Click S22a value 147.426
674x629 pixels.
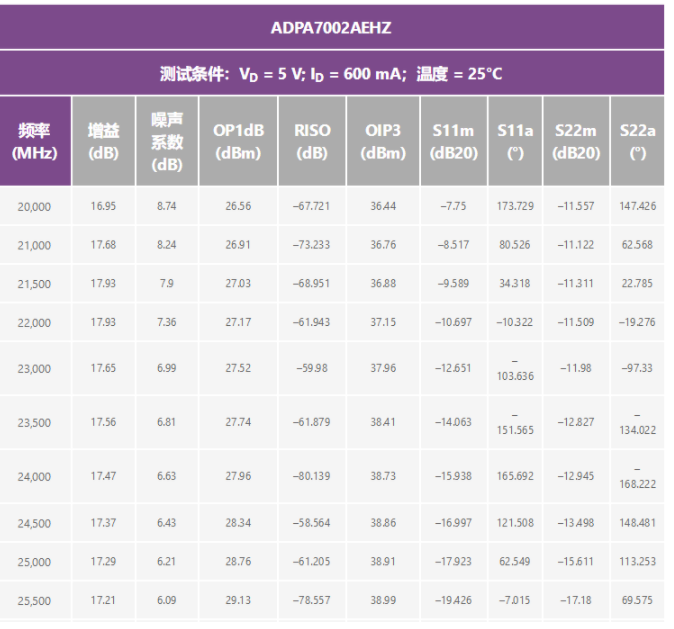pyautogui.click(x=637, y=206)
